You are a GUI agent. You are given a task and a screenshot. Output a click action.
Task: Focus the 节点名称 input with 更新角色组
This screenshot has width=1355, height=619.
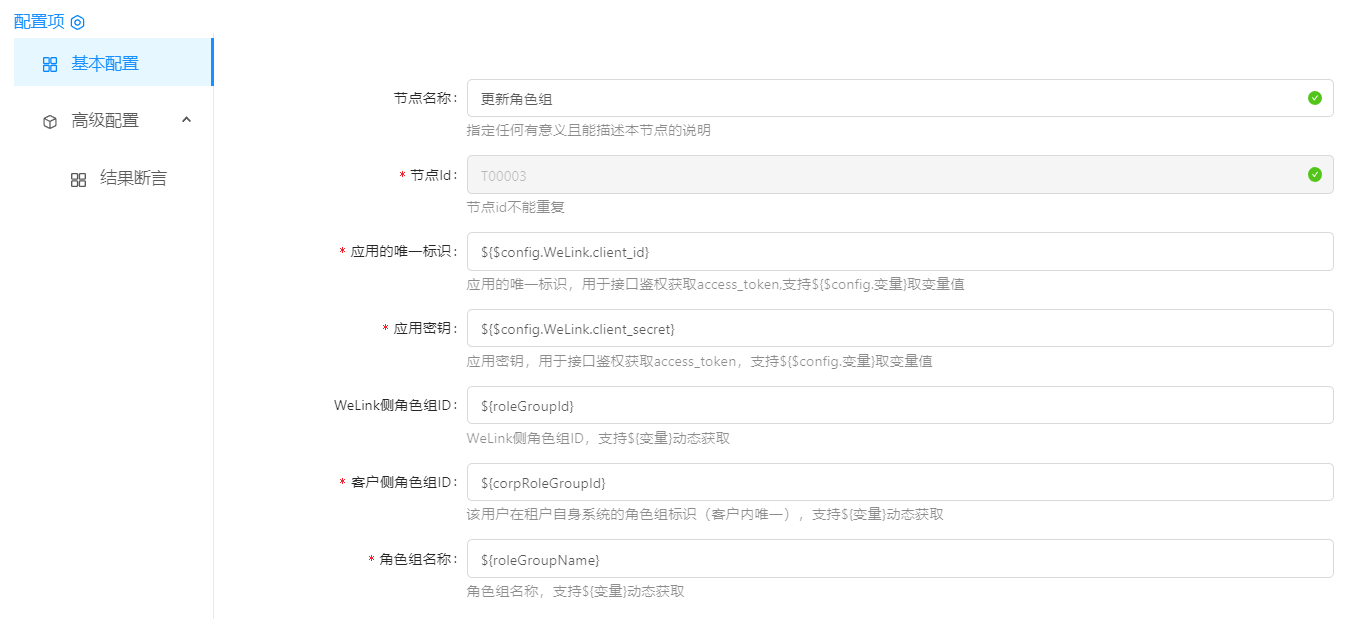[880, 98]
